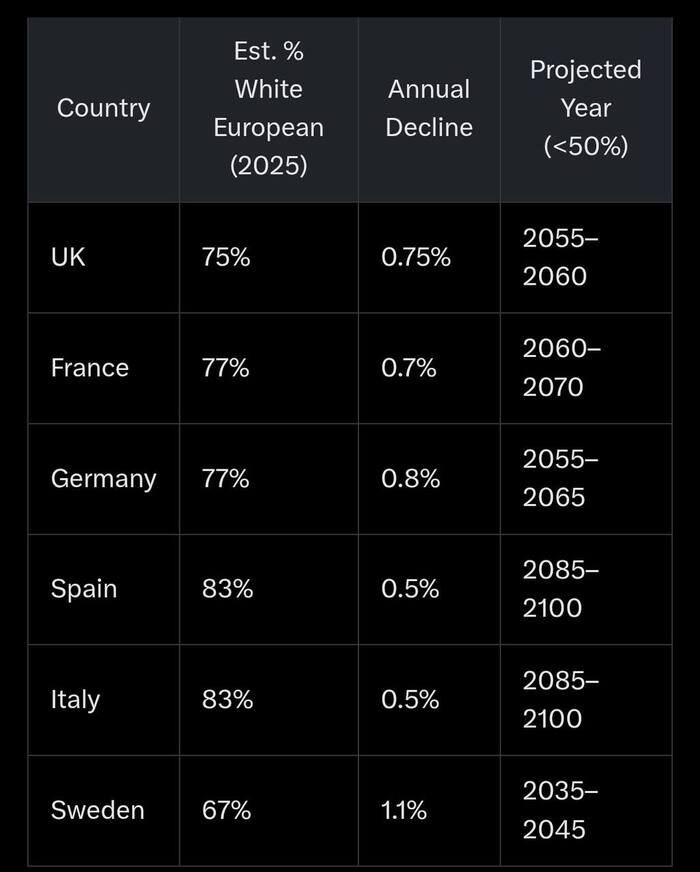Click the Country column header
The image size is (700, 872).
103,108
